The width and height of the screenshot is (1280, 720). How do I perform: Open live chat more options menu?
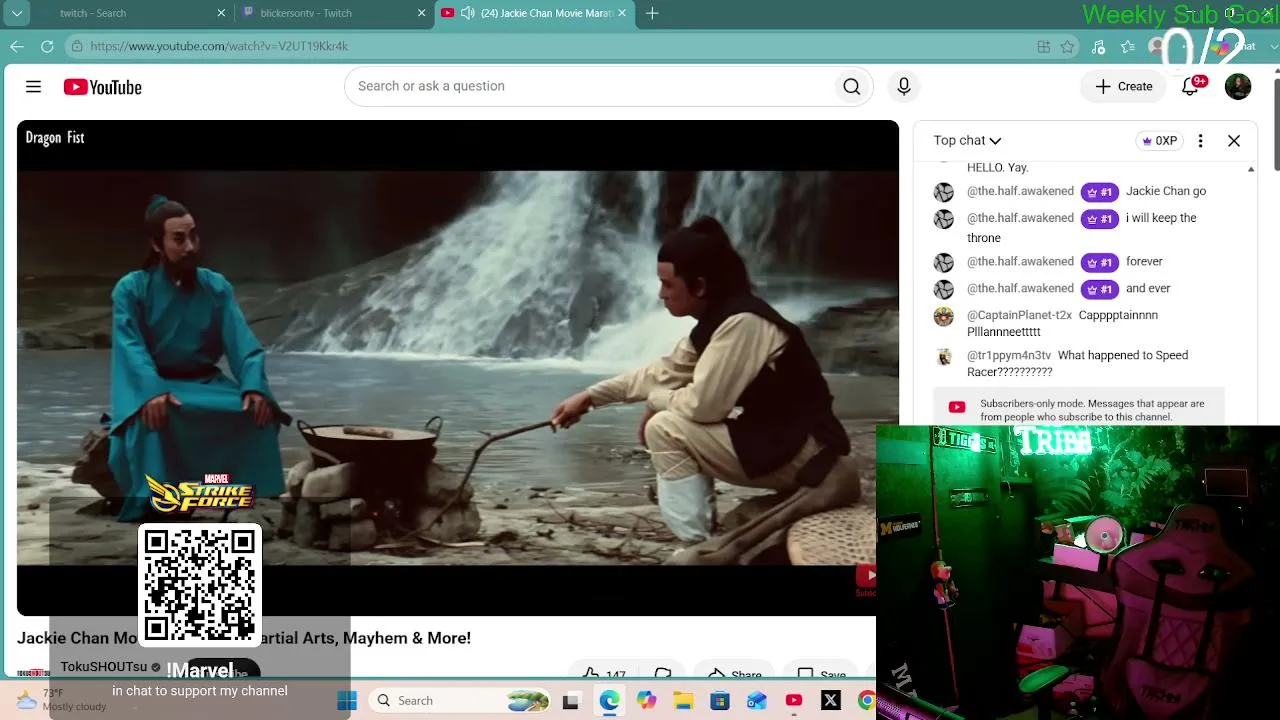click(1200, 141)
